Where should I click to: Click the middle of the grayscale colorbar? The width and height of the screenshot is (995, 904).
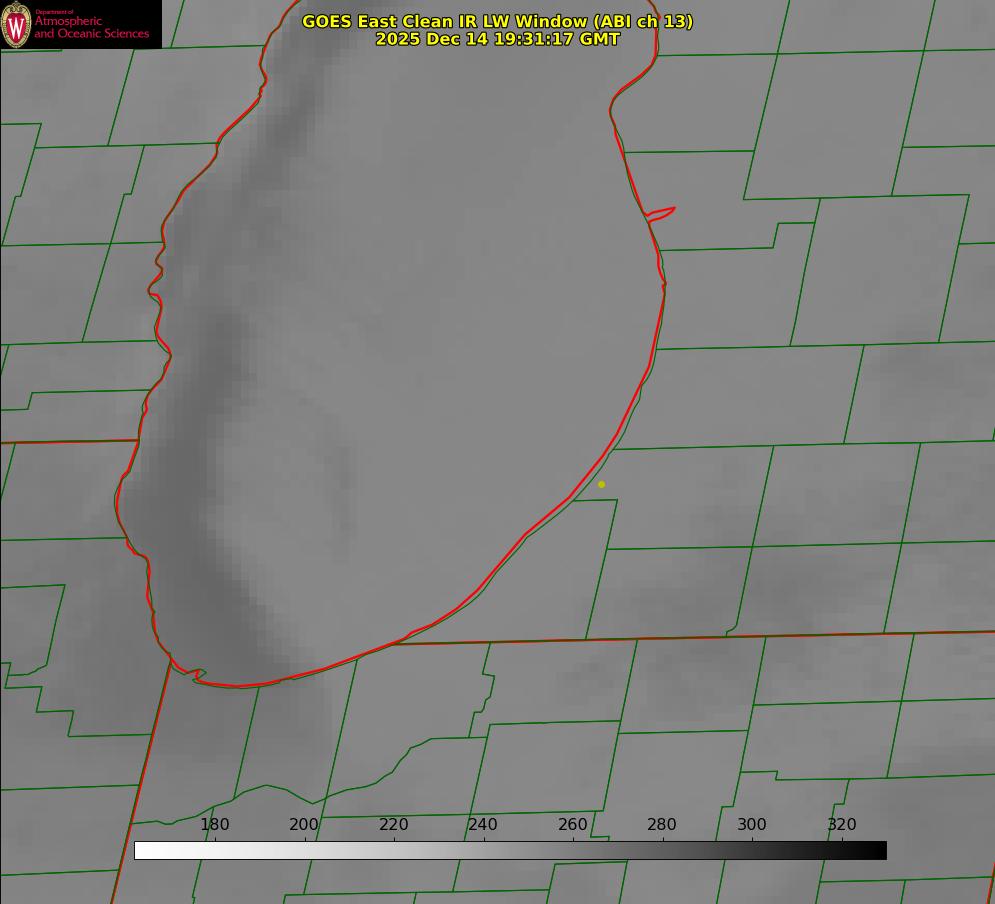pos(510,851)
